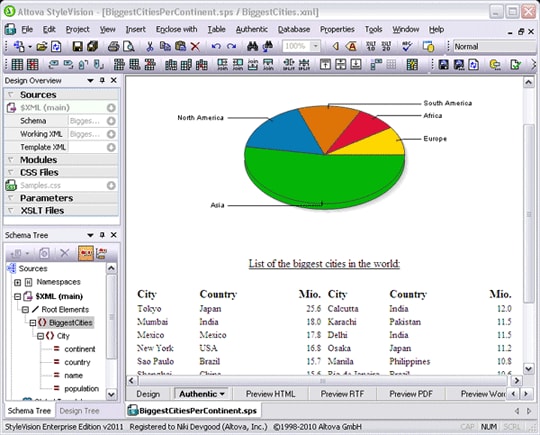Undo the last action

[x=216, y=46]
